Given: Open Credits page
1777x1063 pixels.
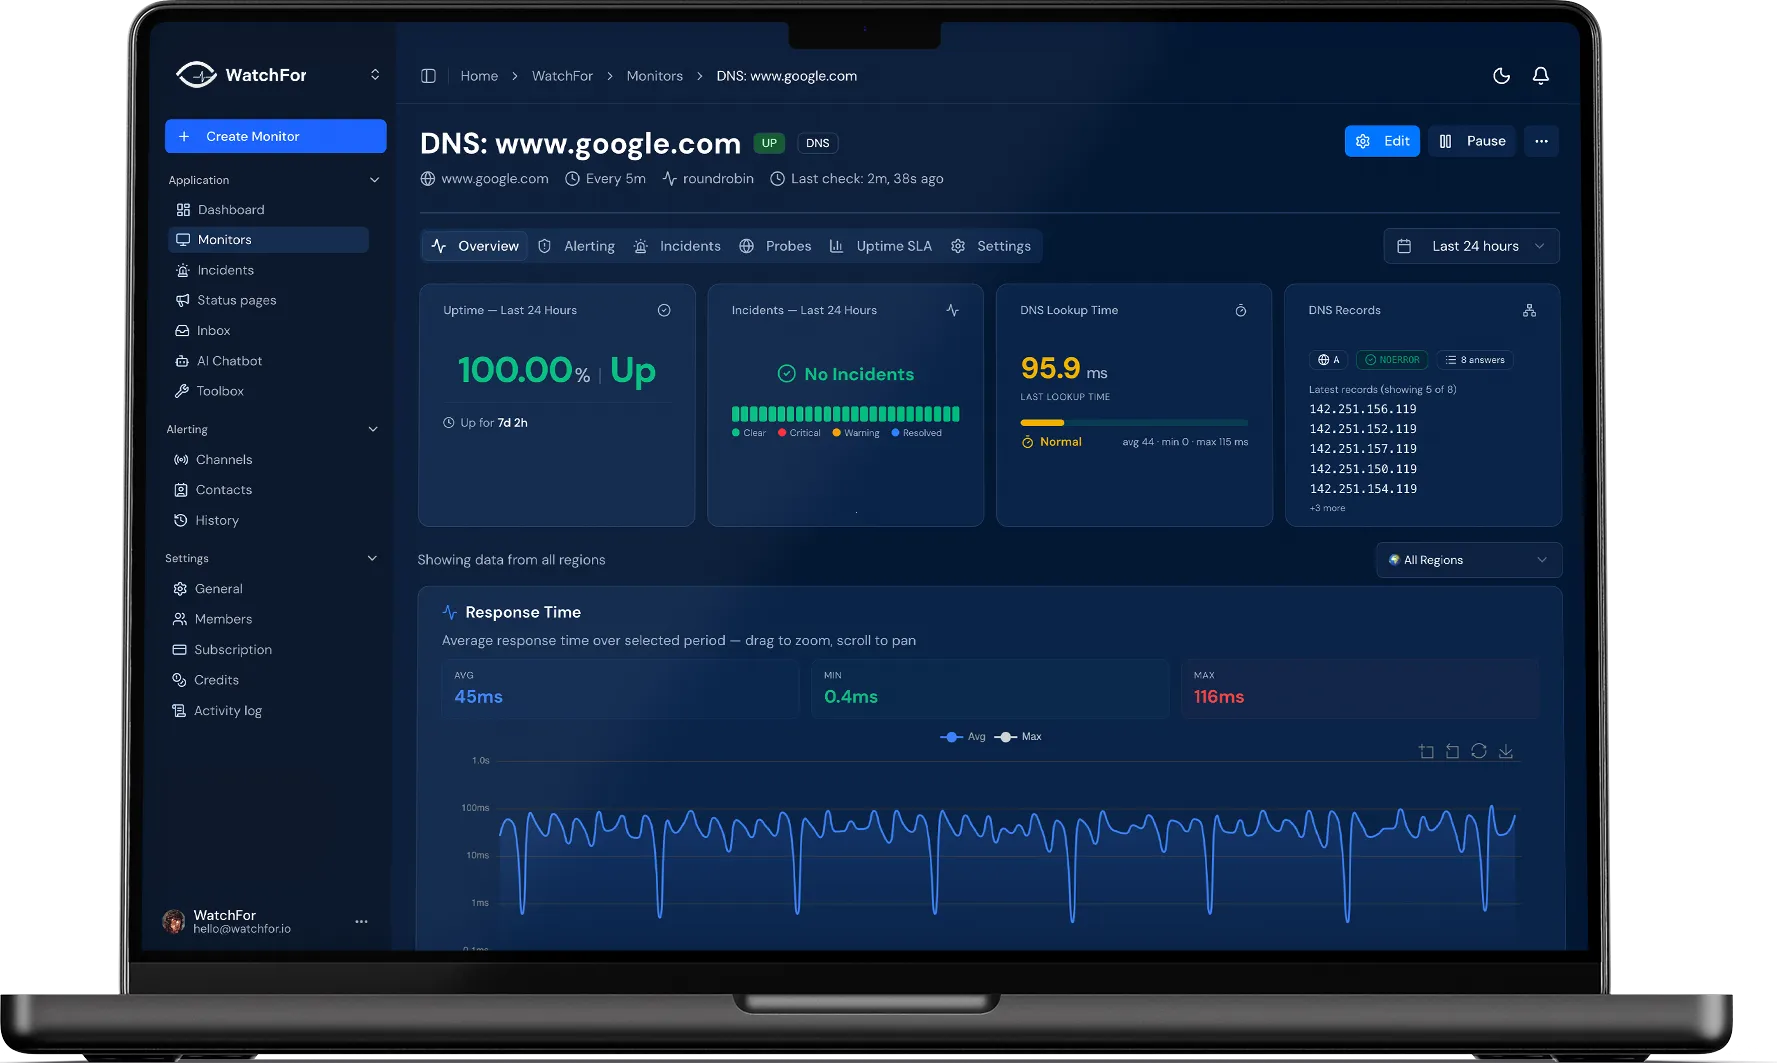Looking at the screenshot, I should [x=266, y=680].
